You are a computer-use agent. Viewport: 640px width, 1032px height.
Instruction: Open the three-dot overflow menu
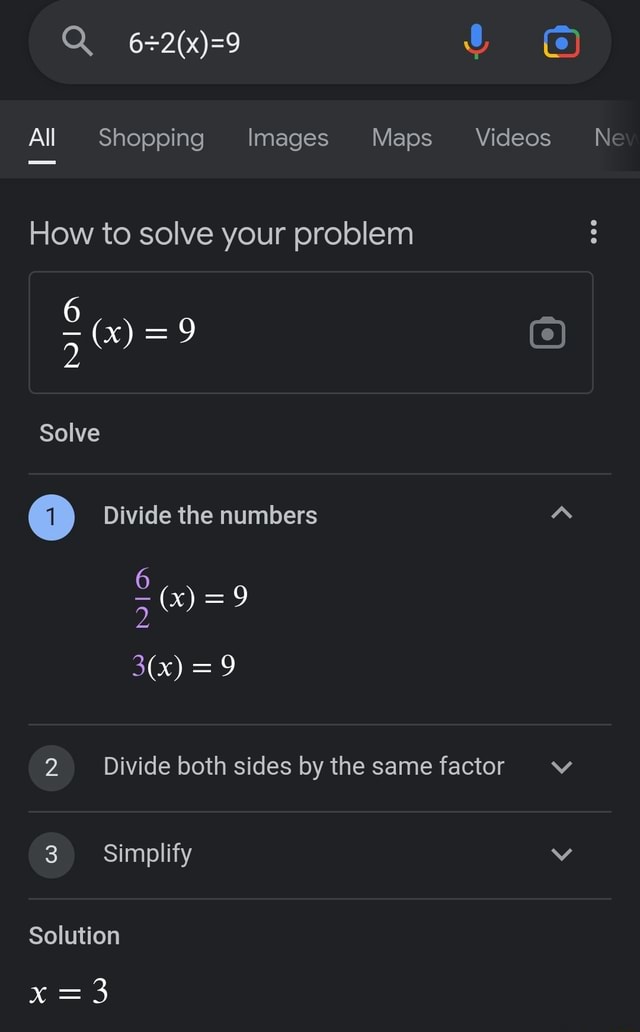(x=593, y=232)
